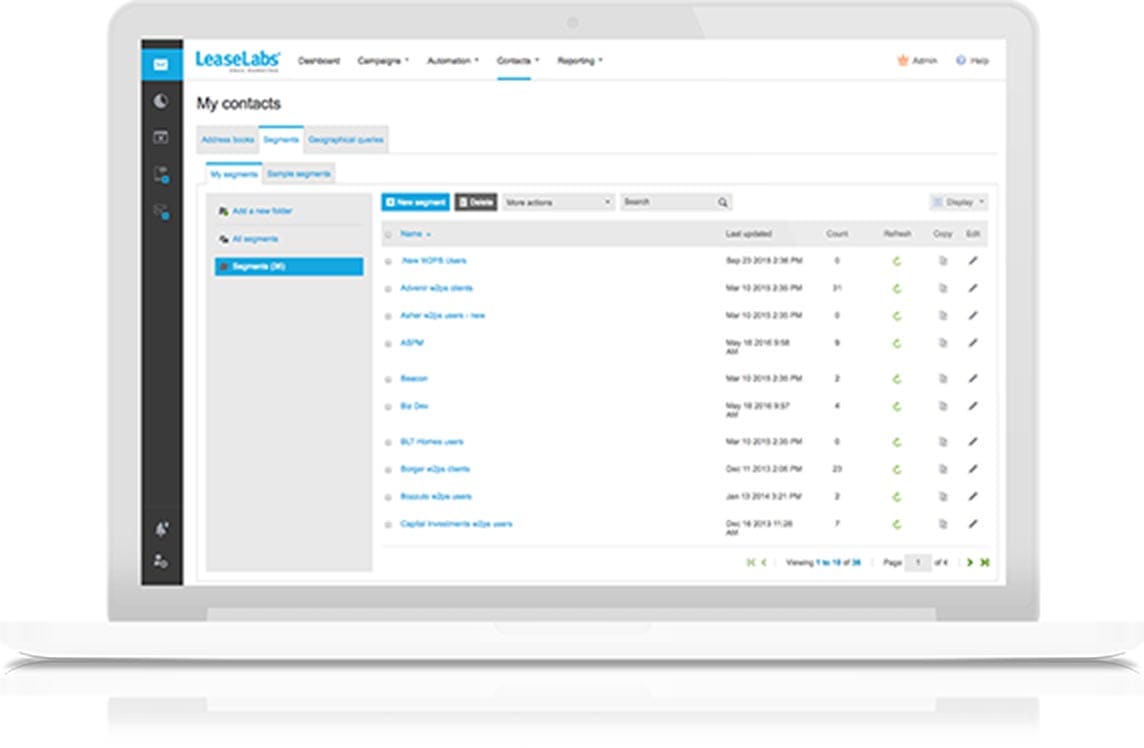This screenshot has height=748, width=1144.
Task: Open the pie chart reporting sidebar icon
Action: pyautogui.click(x=161, y=102)
